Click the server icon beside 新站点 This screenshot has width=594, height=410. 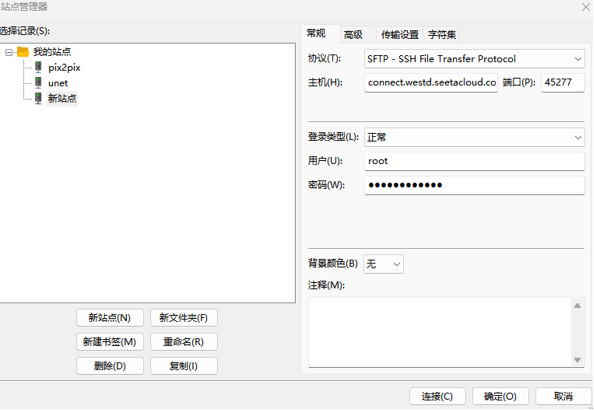38,99
